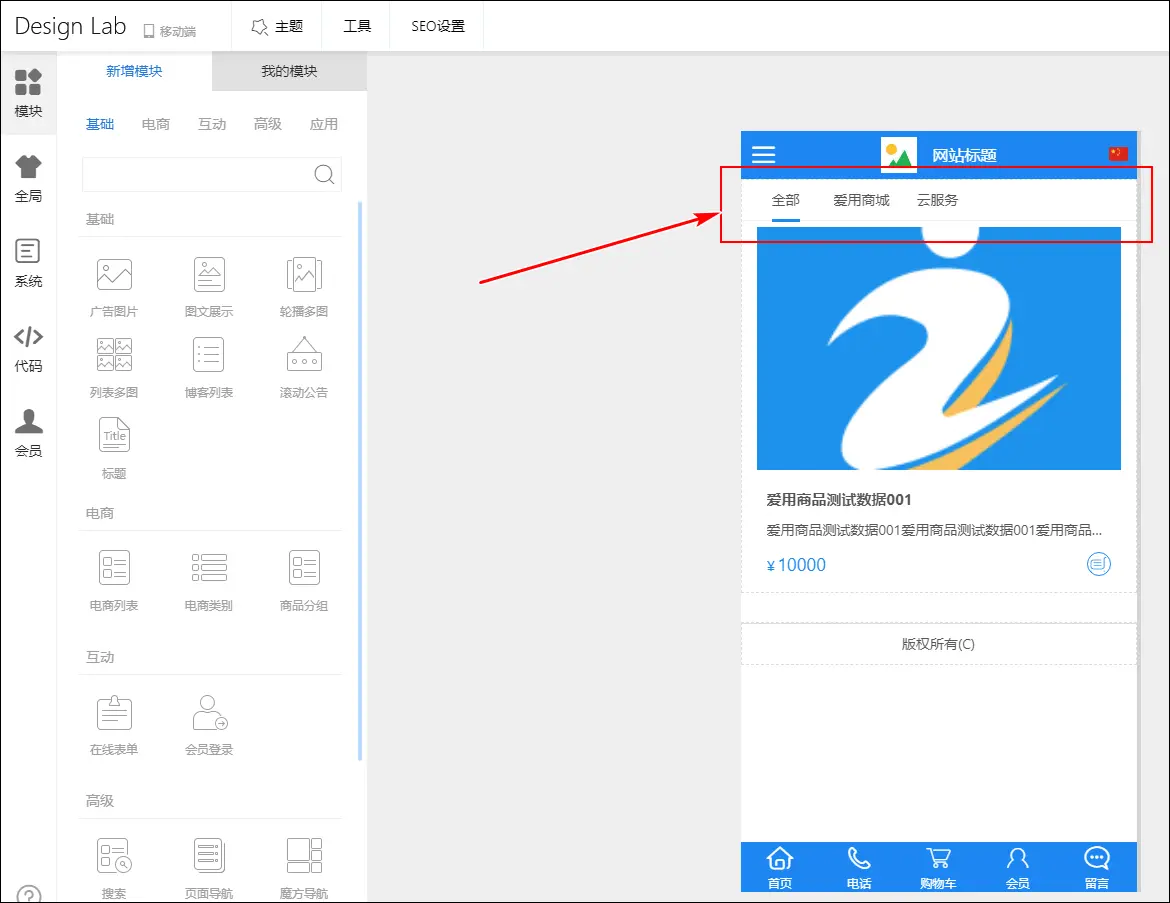Image resolution: width=1170 pixels, height=903 pixels.
Task: Click the module panel vertical scrollbar
Action: click(x=360, y=480)
